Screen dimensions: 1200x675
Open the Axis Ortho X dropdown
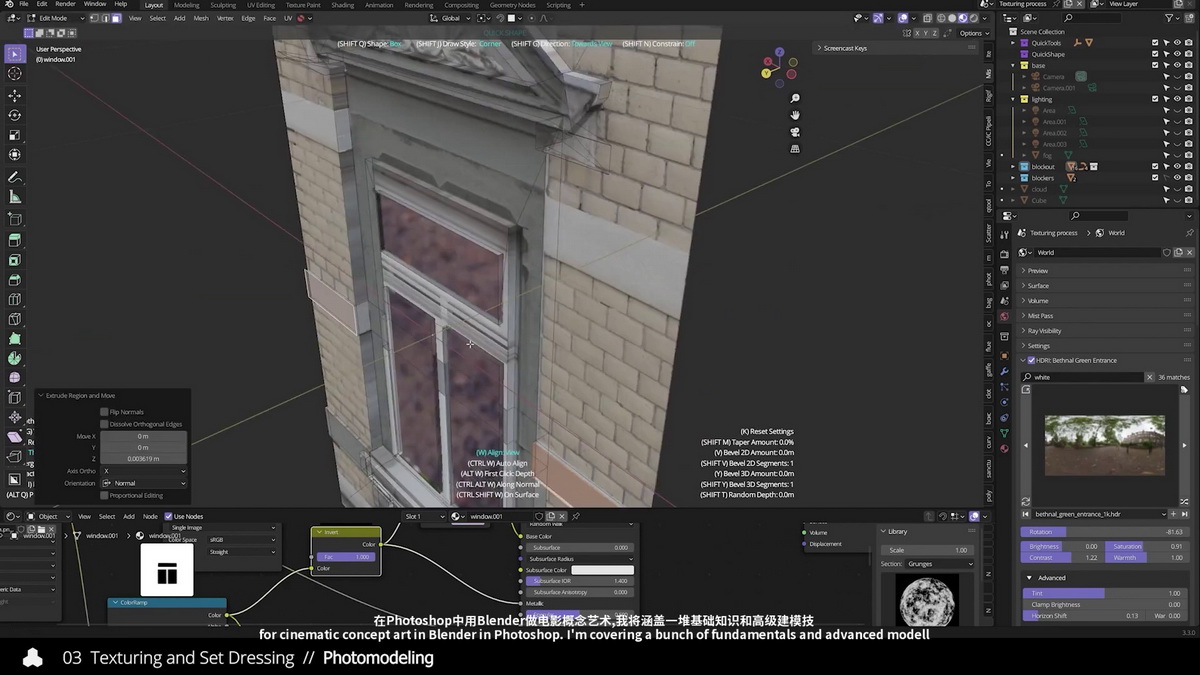(x=143, y=471)
